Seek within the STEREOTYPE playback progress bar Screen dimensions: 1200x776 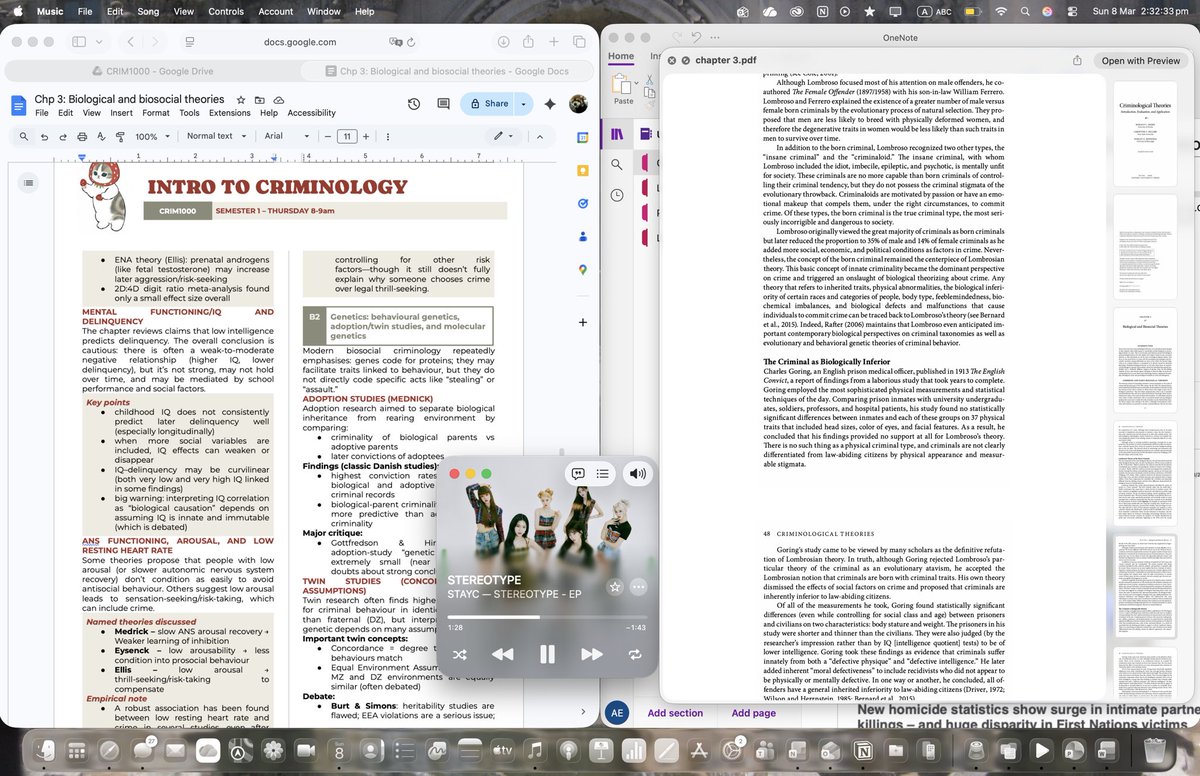547,617
